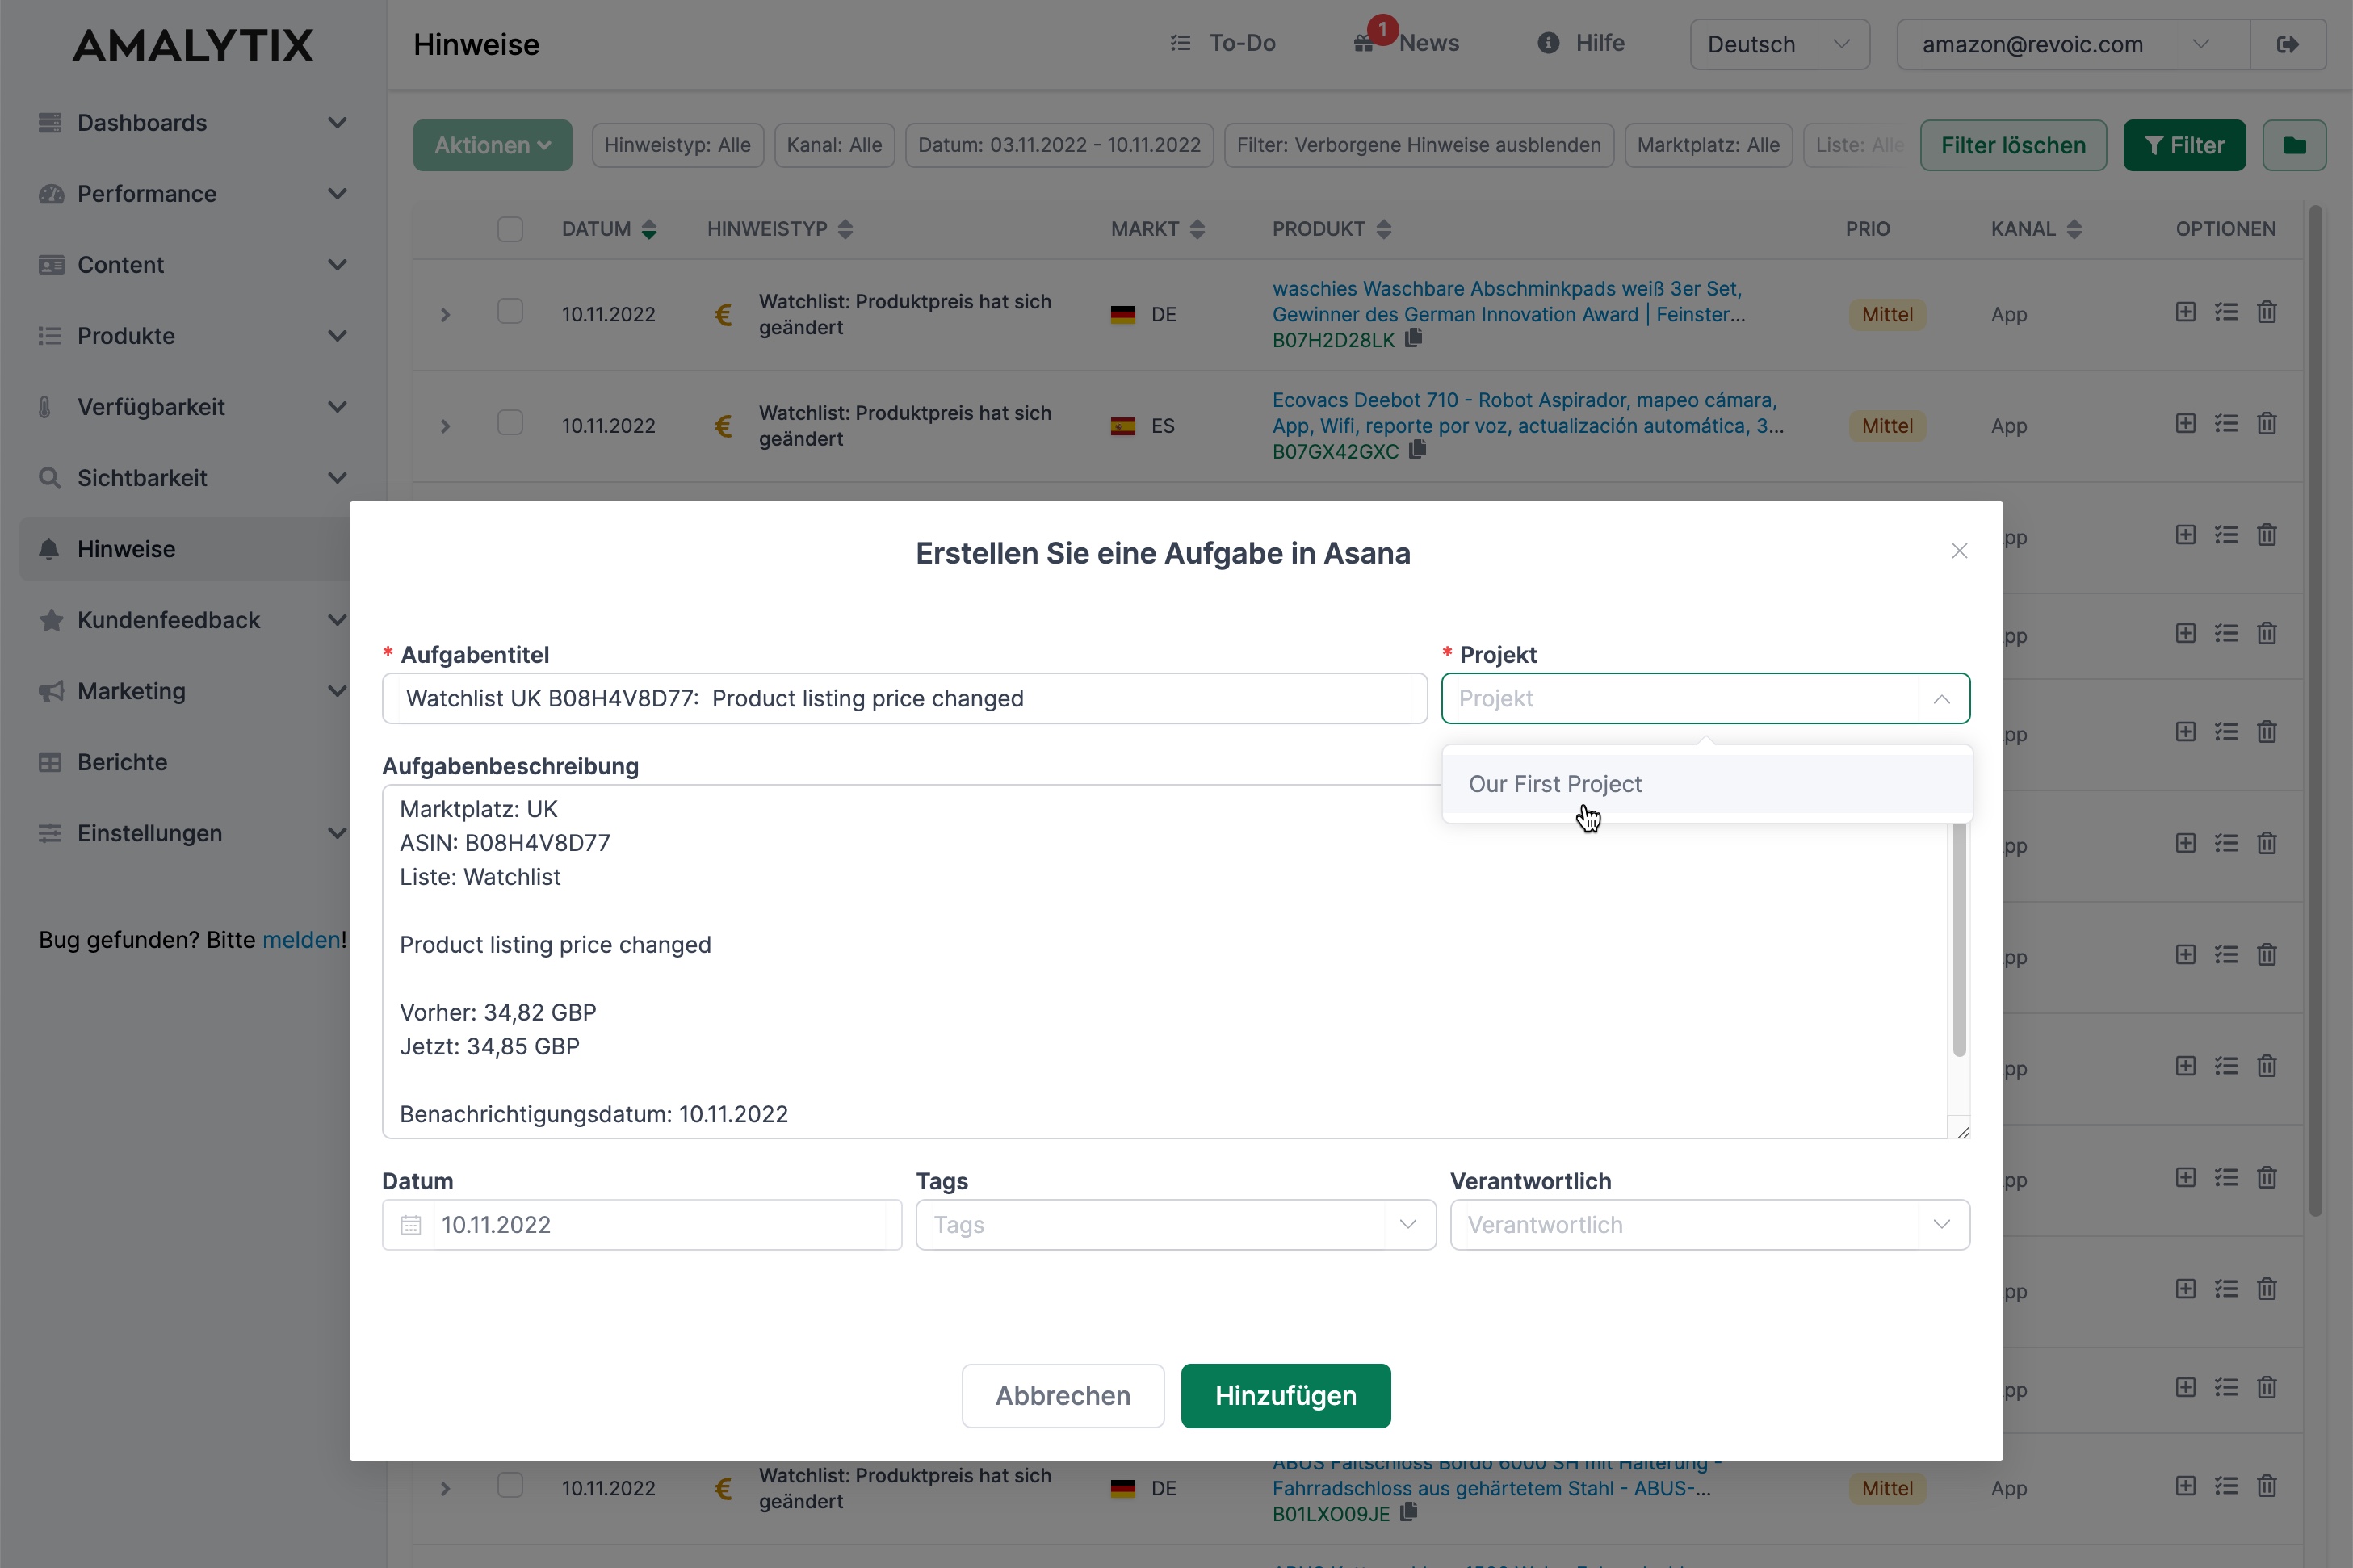Viewport: 2353px width, 1568px height.
Task: Expand the Verfügbarkeit chevron
Action: tap(337, 406)
